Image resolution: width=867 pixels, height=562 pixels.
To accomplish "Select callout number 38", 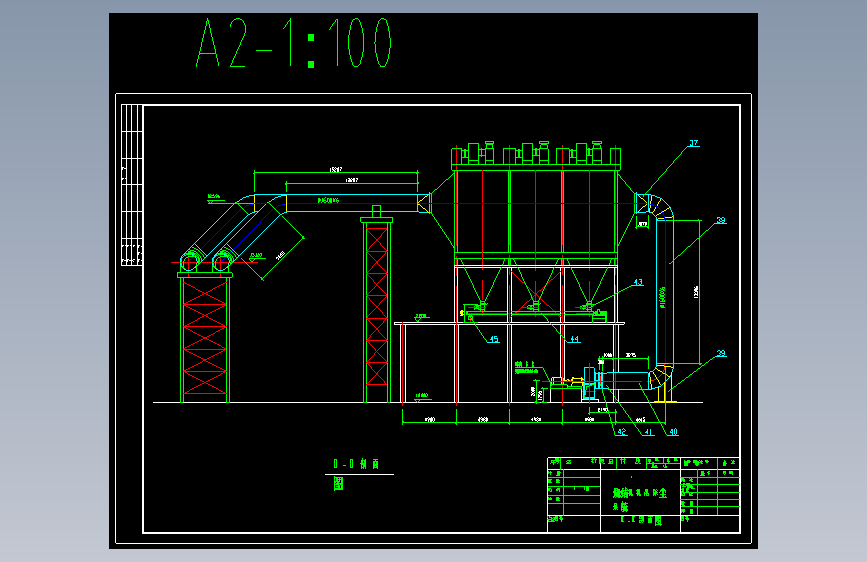I will point(721,220).
